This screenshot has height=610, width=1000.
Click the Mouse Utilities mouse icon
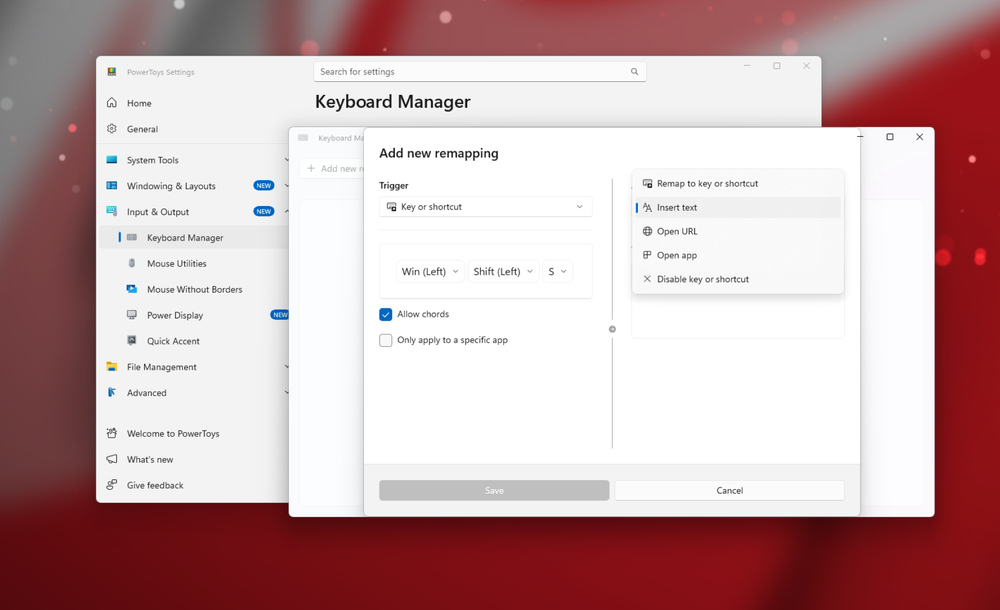click(132, 263)
